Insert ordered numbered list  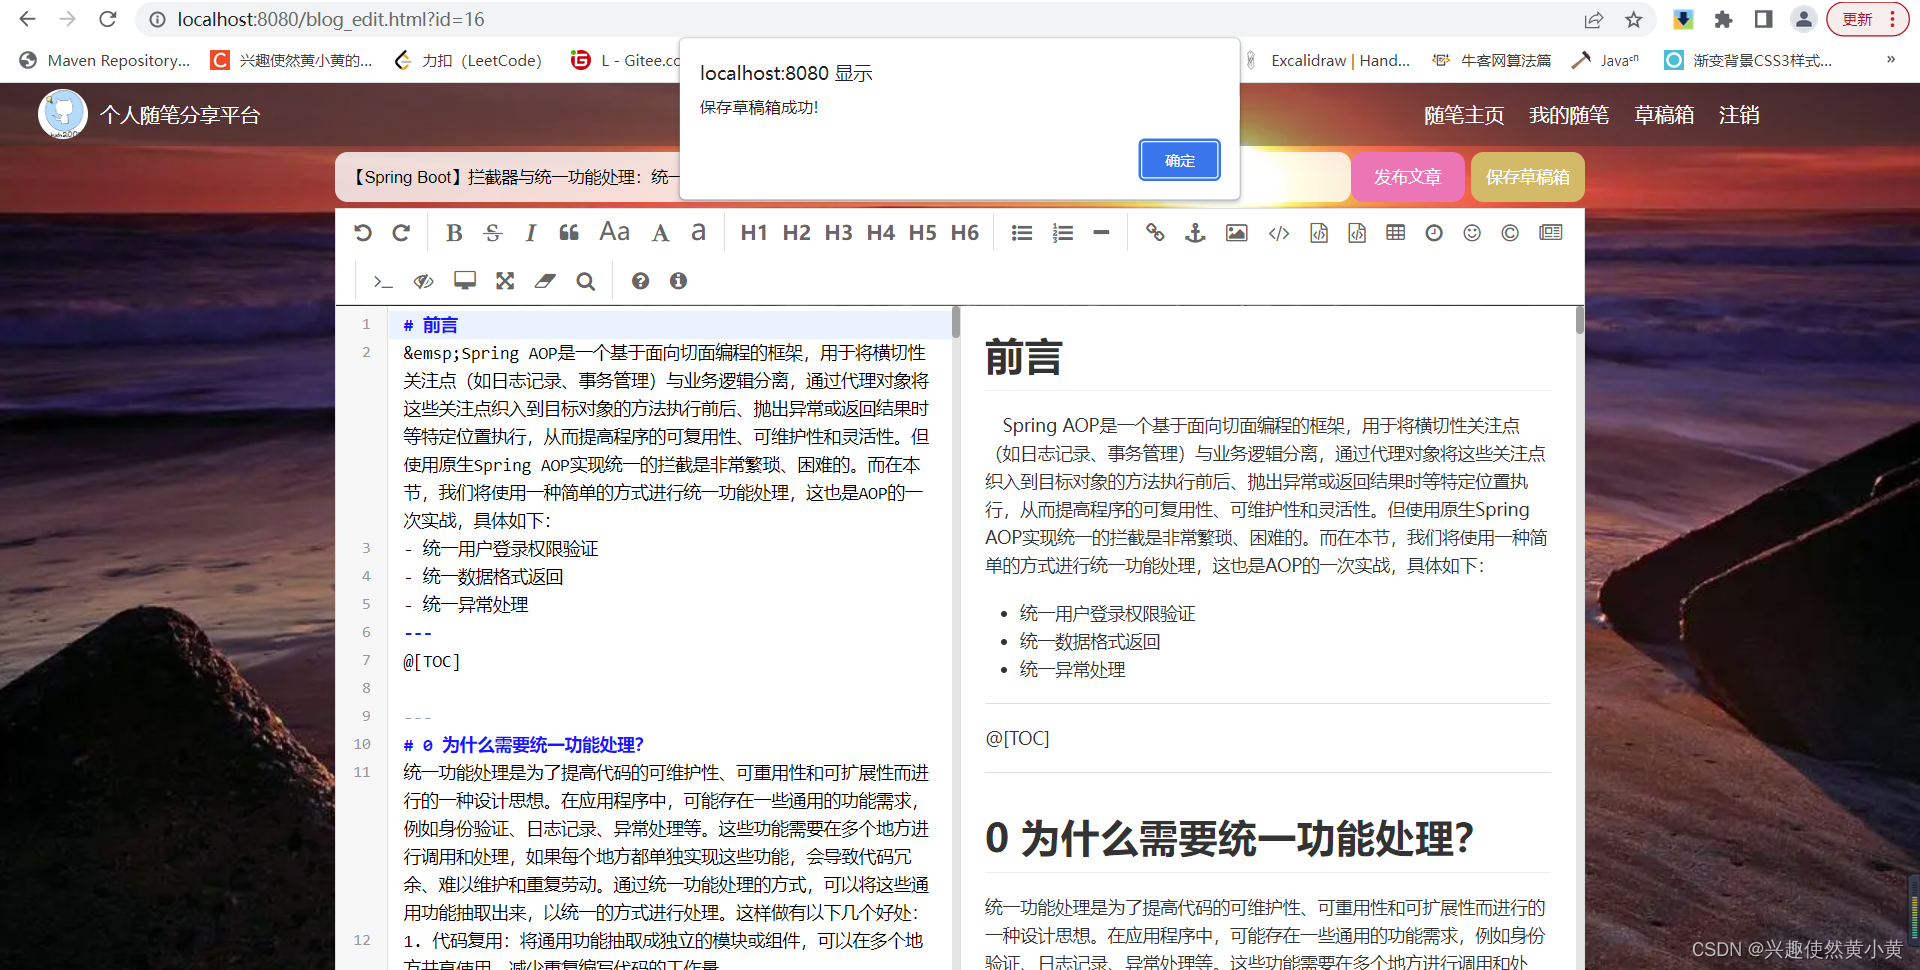click(1063, 233)
